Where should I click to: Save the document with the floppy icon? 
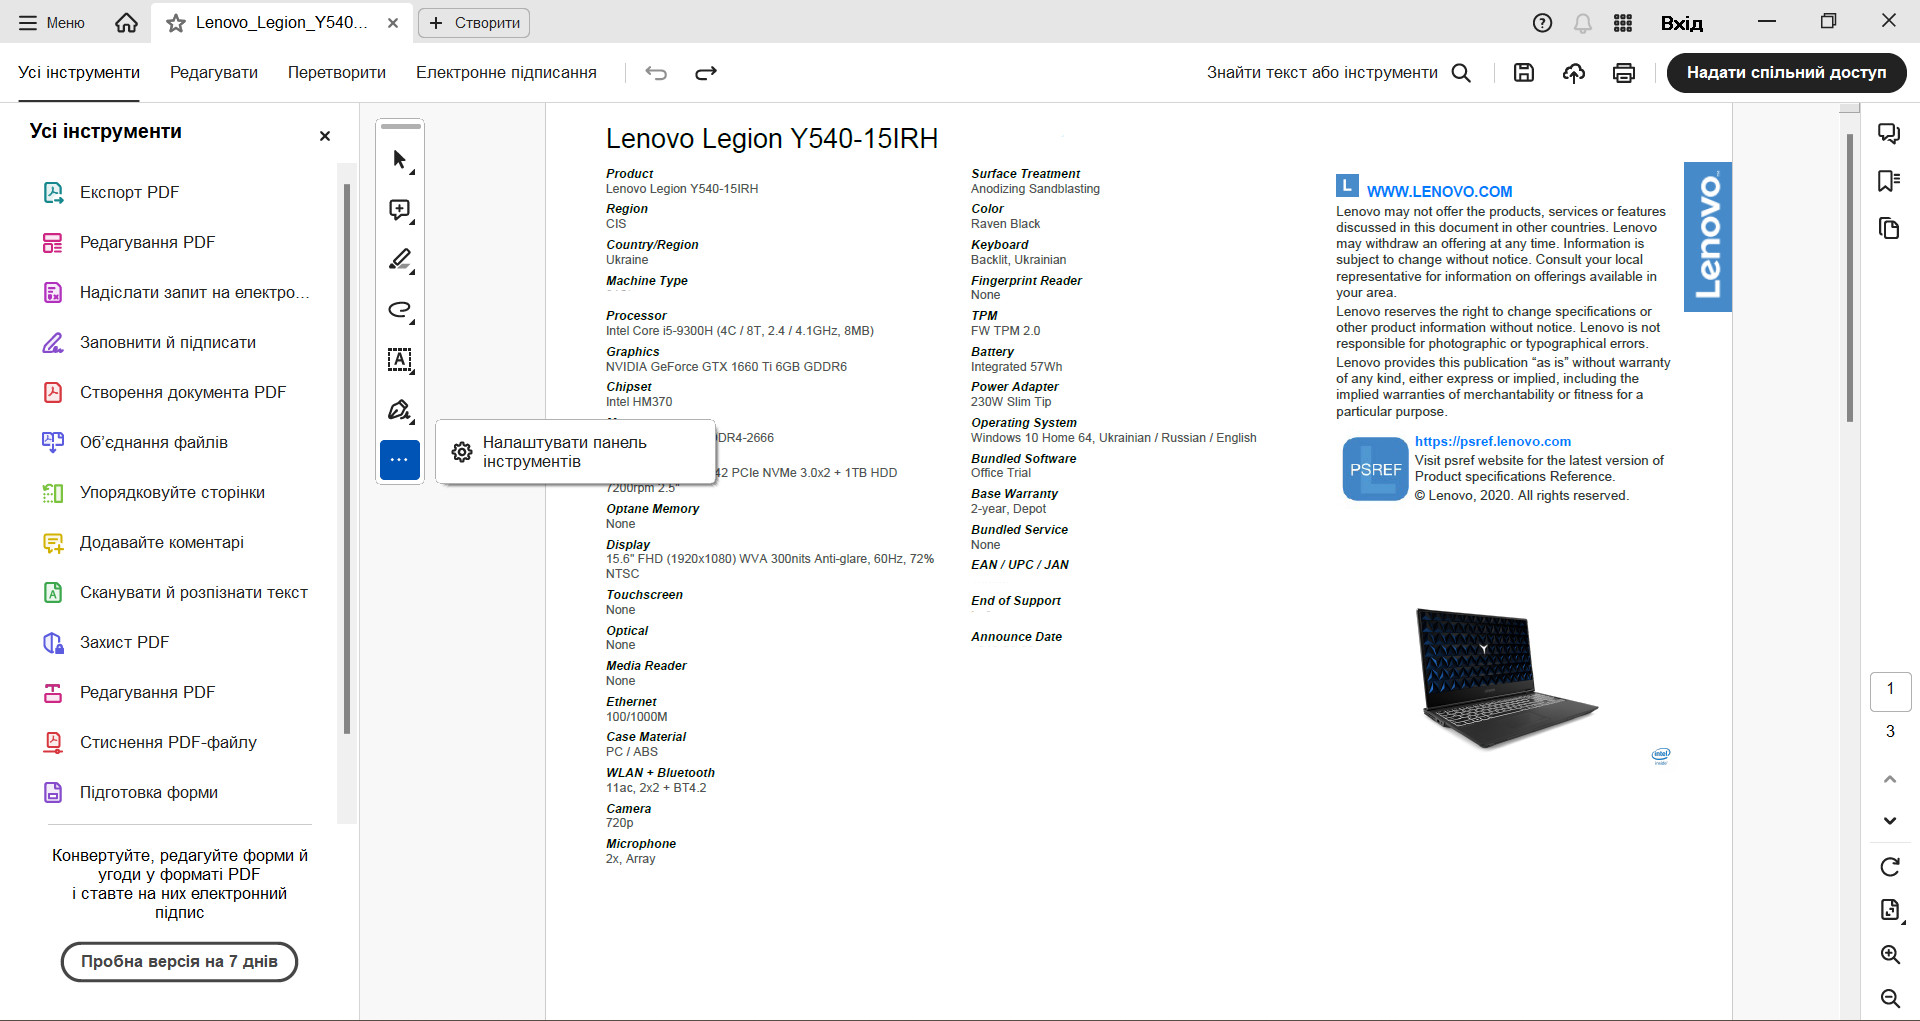tap(1524, 73)
